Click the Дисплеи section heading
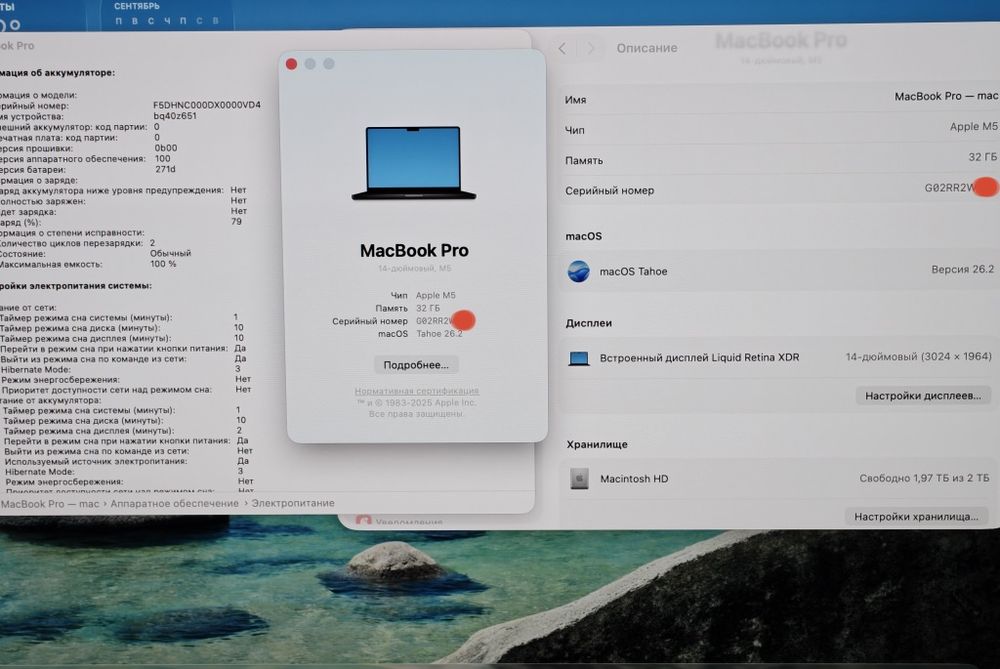 click(589, 323)
